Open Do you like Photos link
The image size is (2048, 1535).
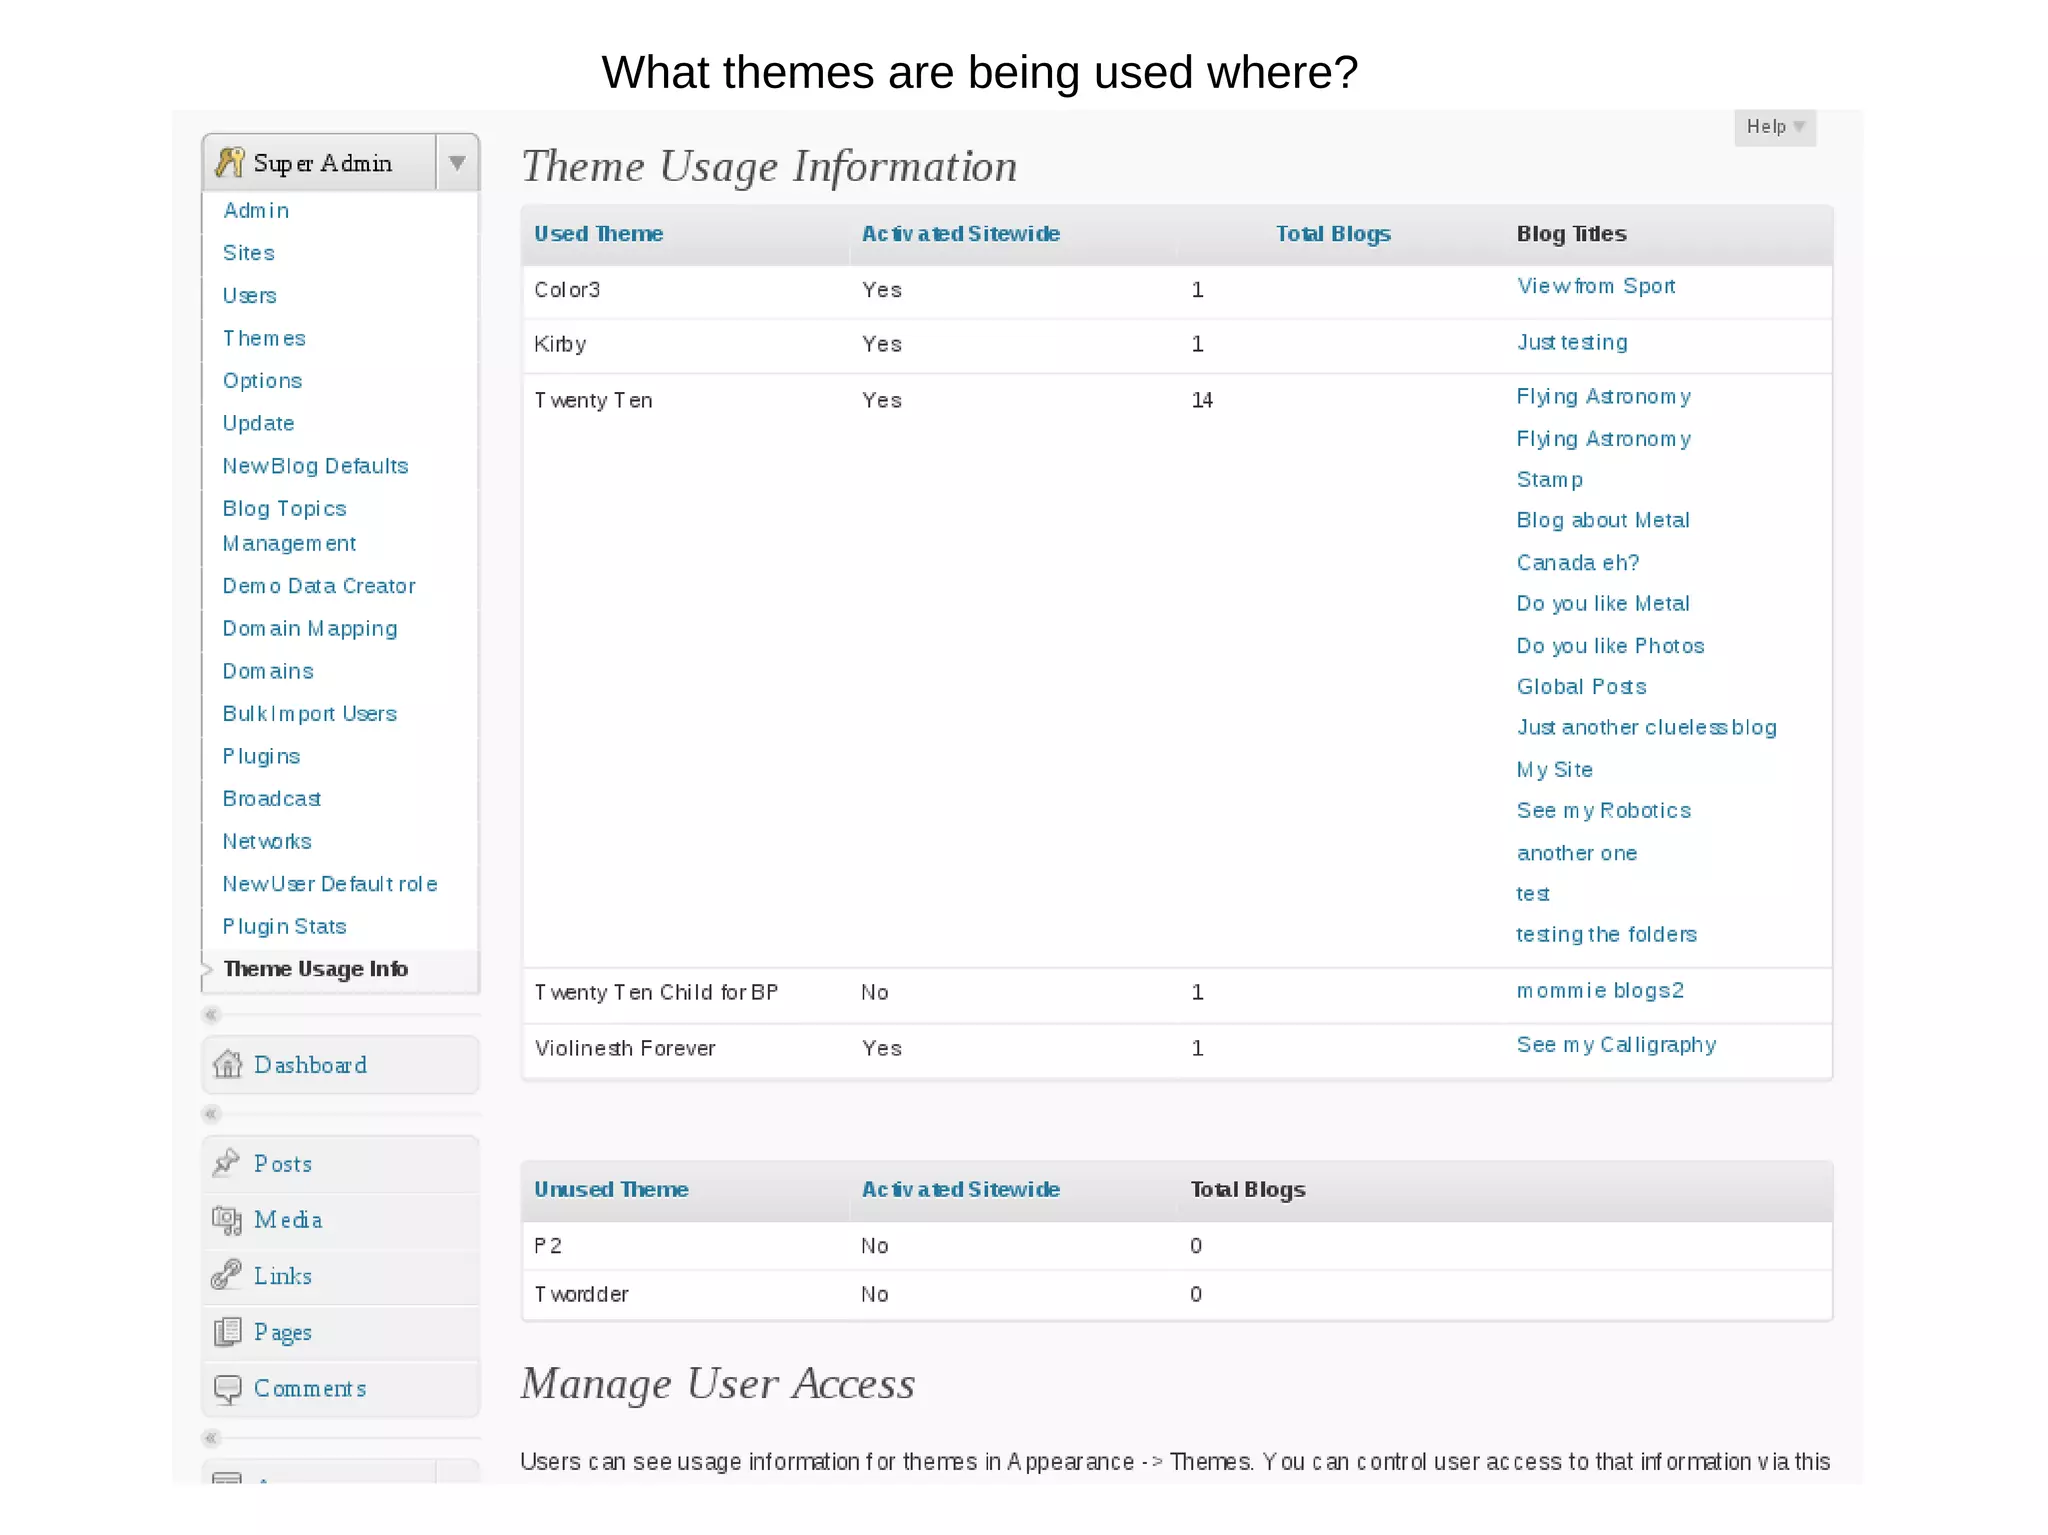pyautogui.click(x=1610, y=646)
